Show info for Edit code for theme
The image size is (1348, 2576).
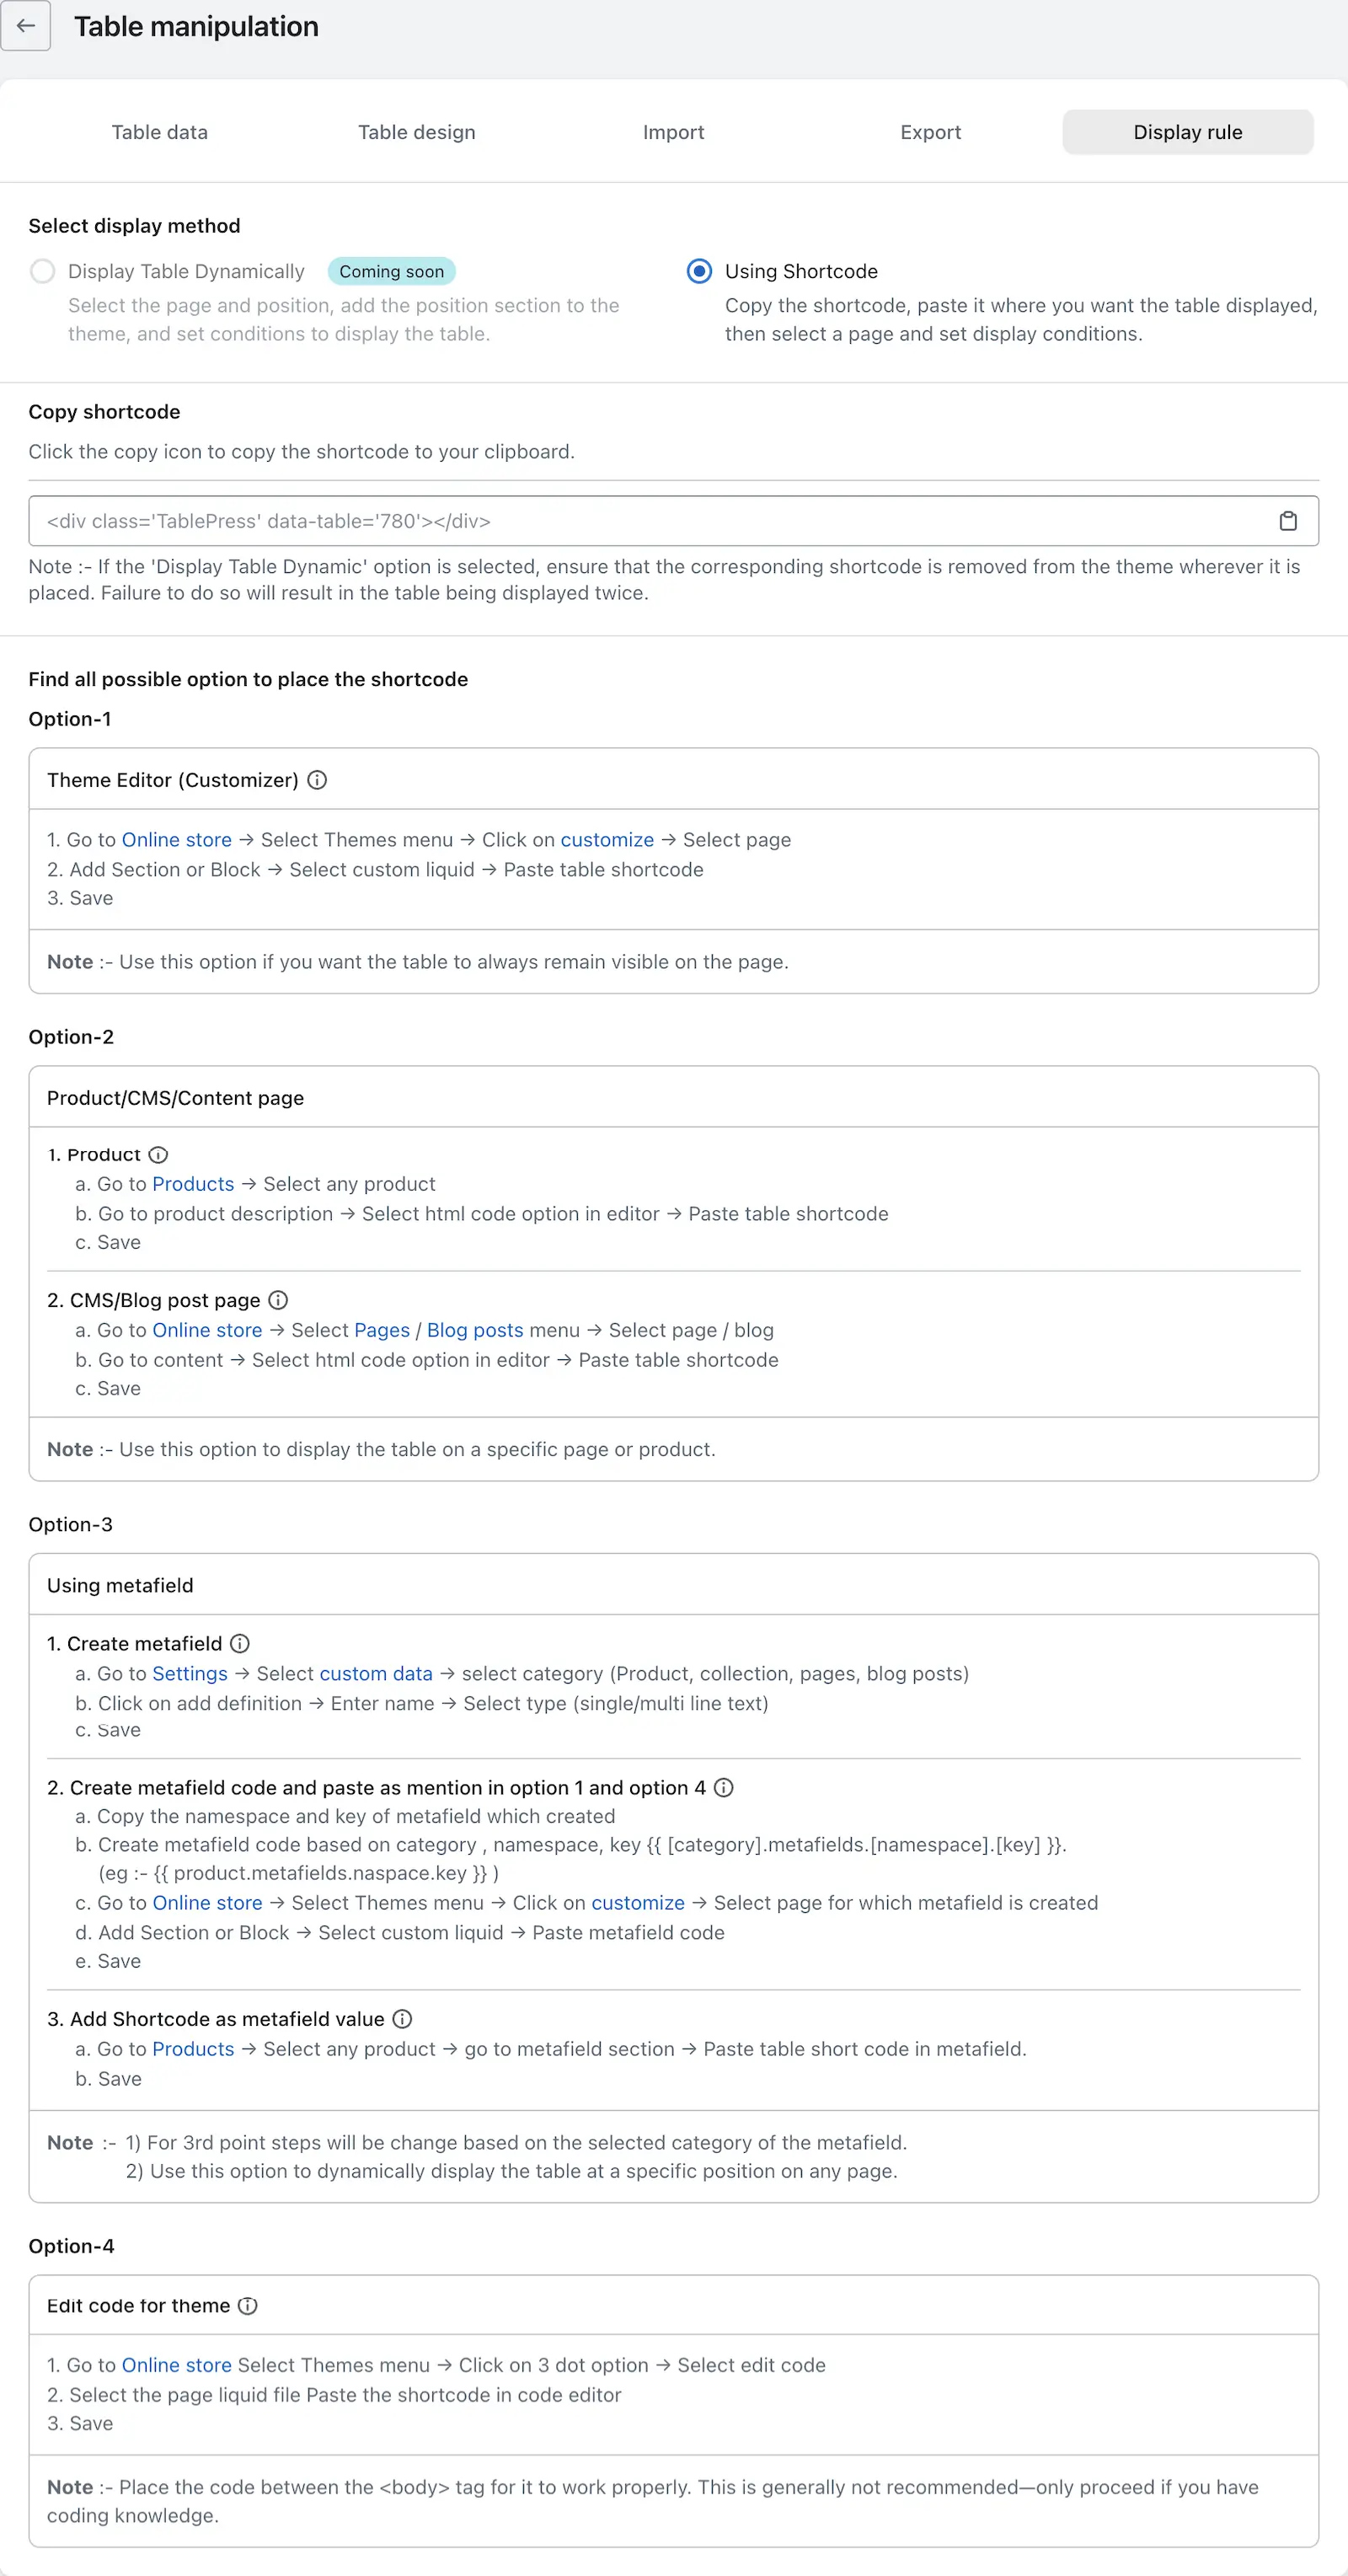(248, 2305)
